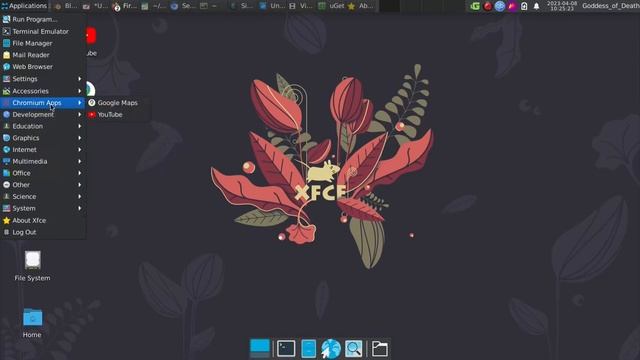
Task: Open the Applications menu button
Action: [x=24, y=6]
